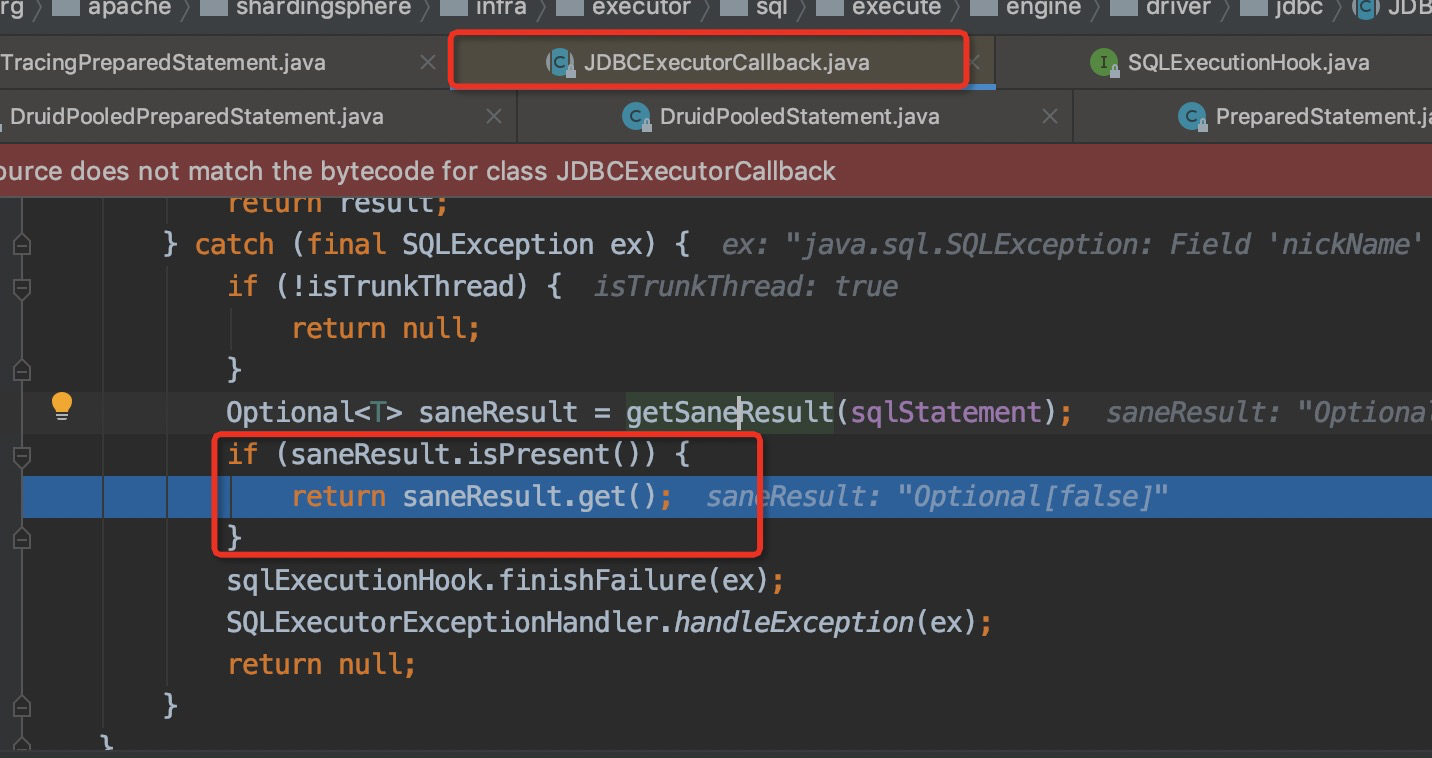Close the TracingPreparedStatement.java tab
1432x758 pixels.
click(x=428, y=62)
